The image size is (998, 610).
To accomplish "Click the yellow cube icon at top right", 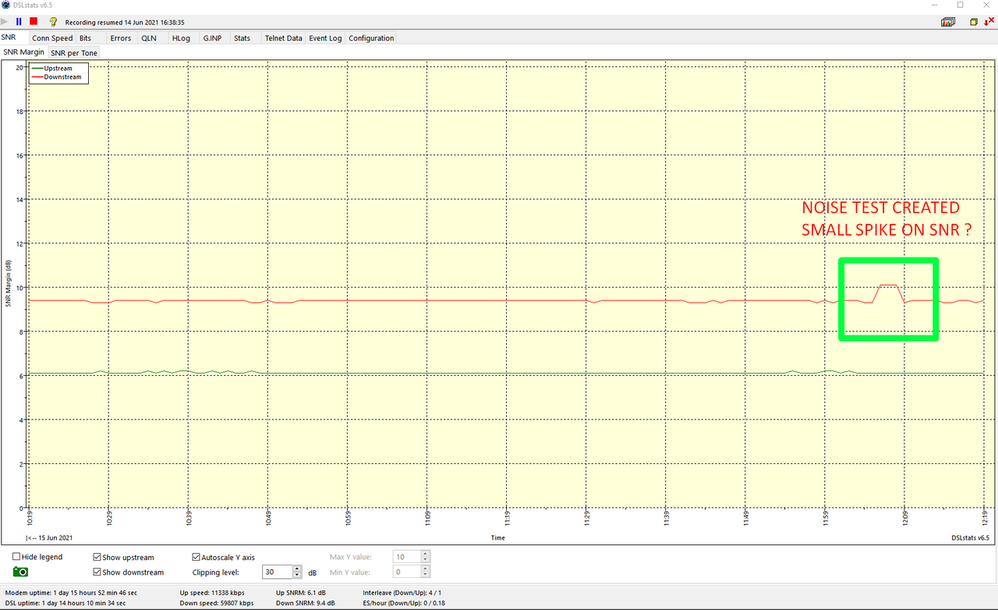I will tap(973, 21).
